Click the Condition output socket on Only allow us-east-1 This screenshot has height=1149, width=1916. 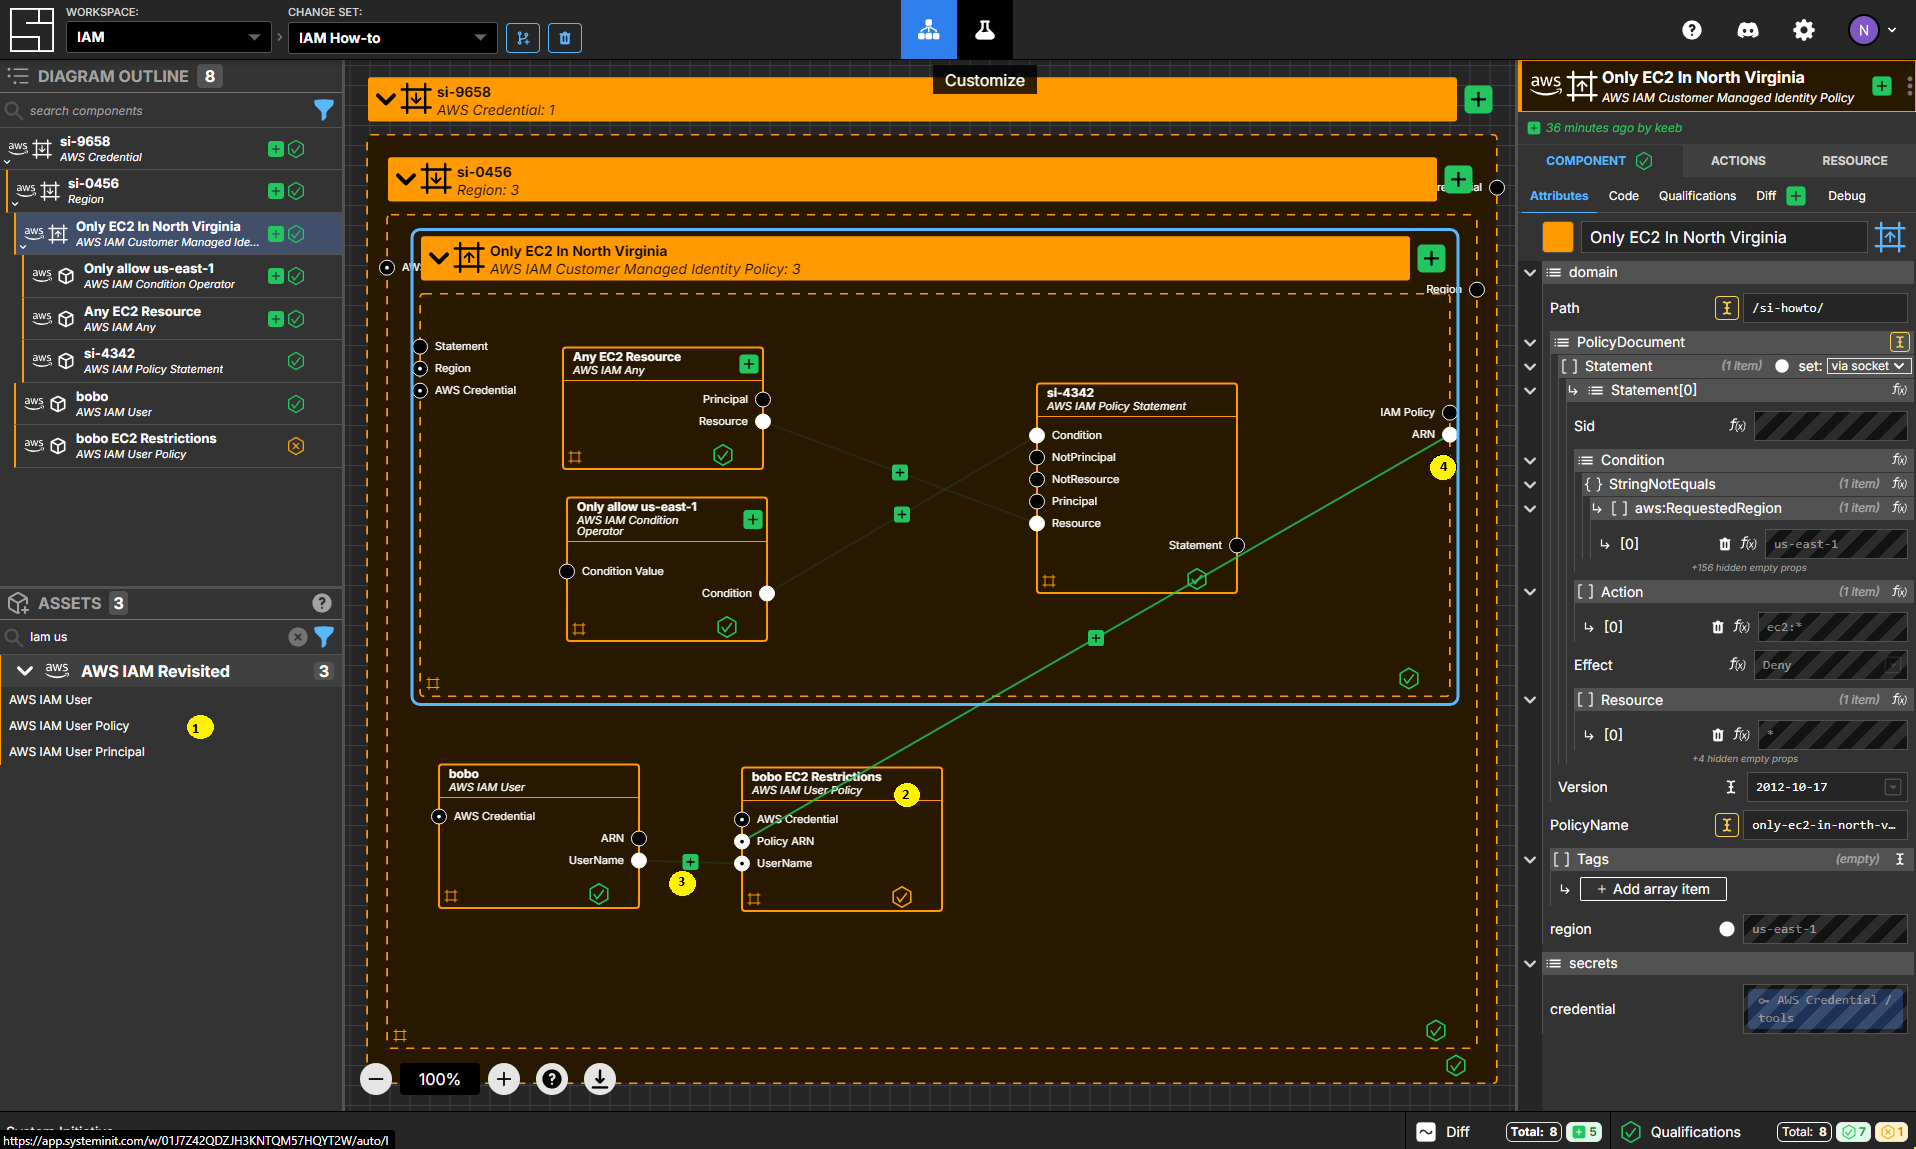767,593
